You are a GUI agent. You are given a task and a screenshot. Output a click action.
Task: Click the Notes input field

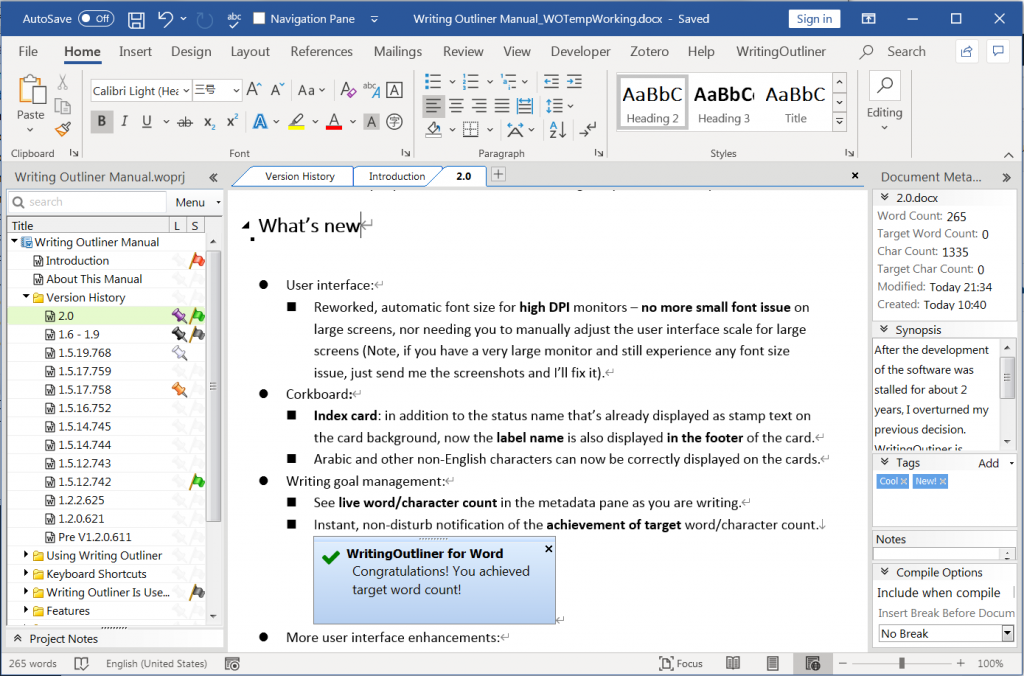pyautogui.click(x=937, y=554)
